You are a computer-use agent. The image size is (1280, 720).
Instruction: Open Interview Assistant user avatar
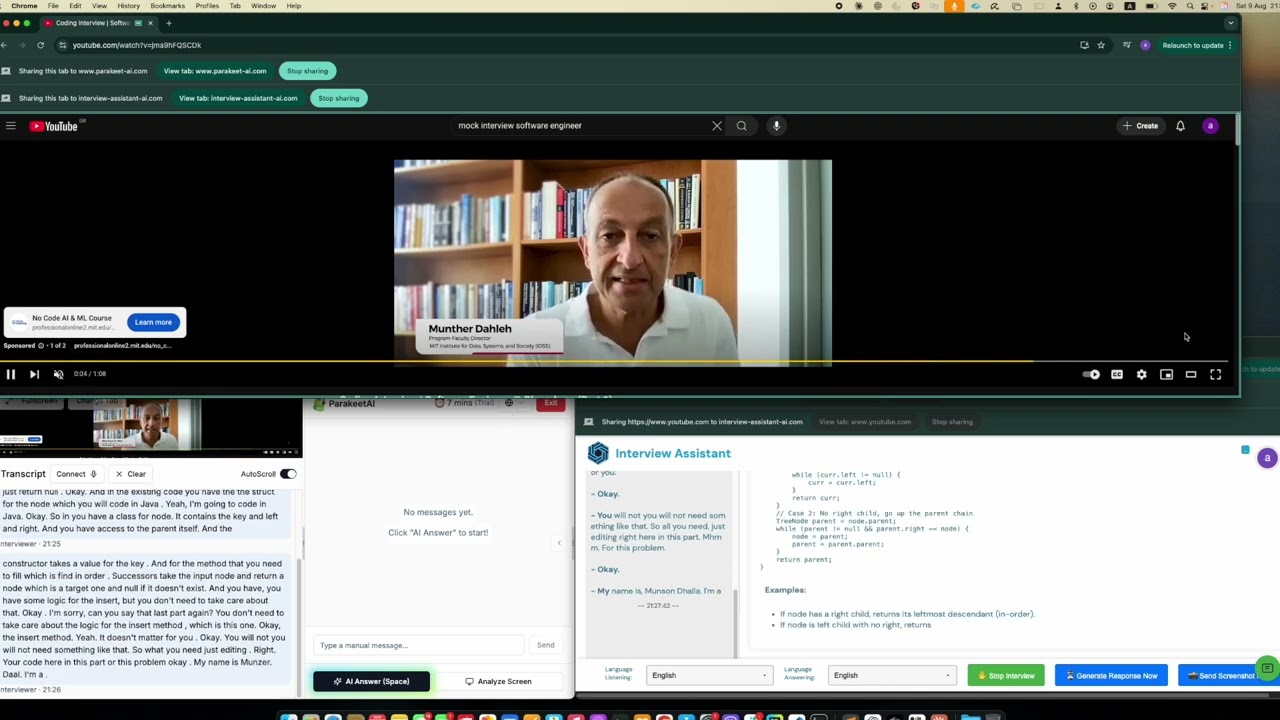[1267, 458]
